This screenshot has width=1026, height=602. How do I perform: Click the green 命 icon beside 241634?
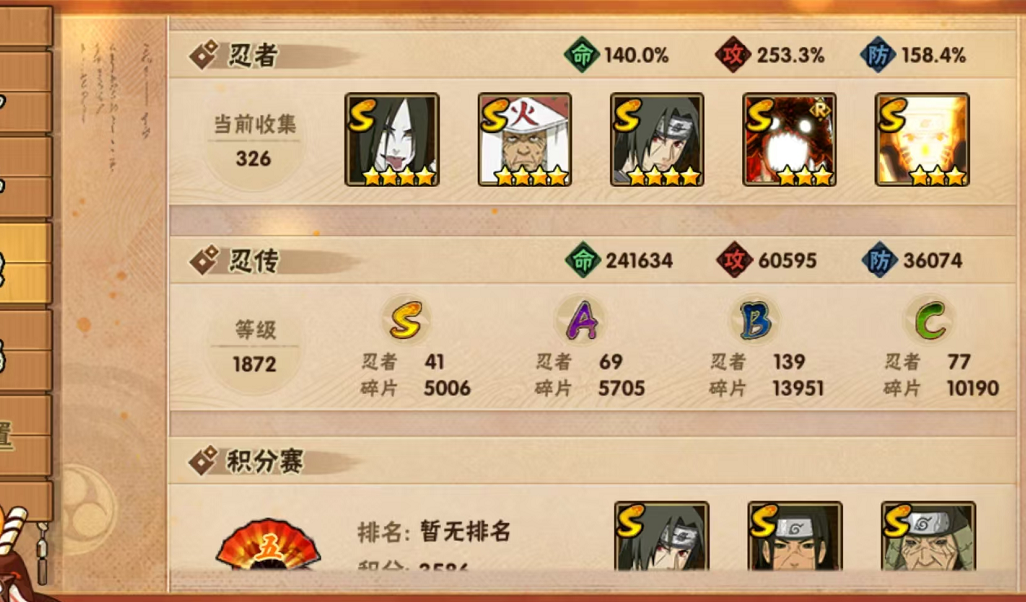coord(582,260)
